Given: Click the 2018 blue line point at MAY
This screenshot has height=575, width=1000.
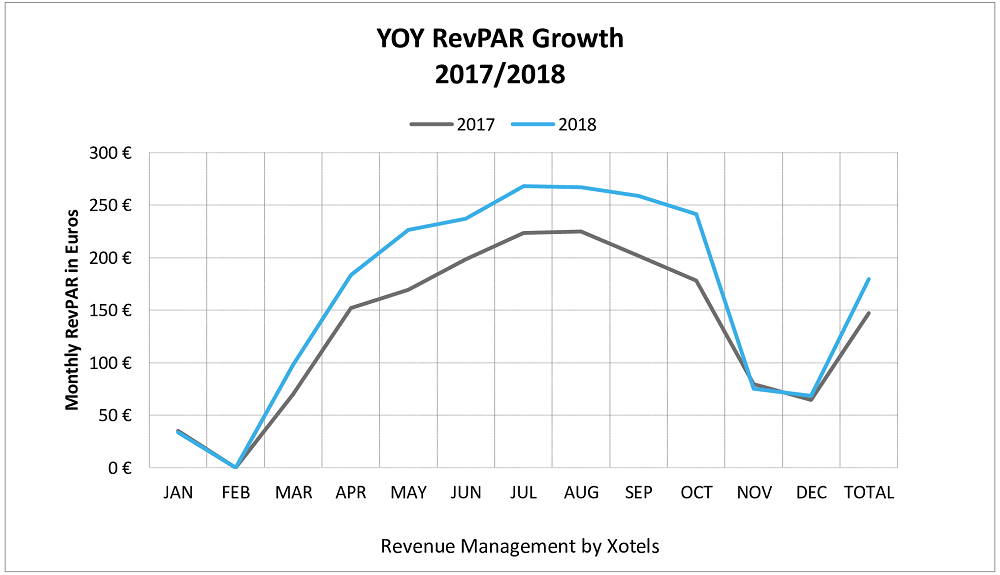Looking at the screenshot, I should pyautogui.click(x=409, y=230).
